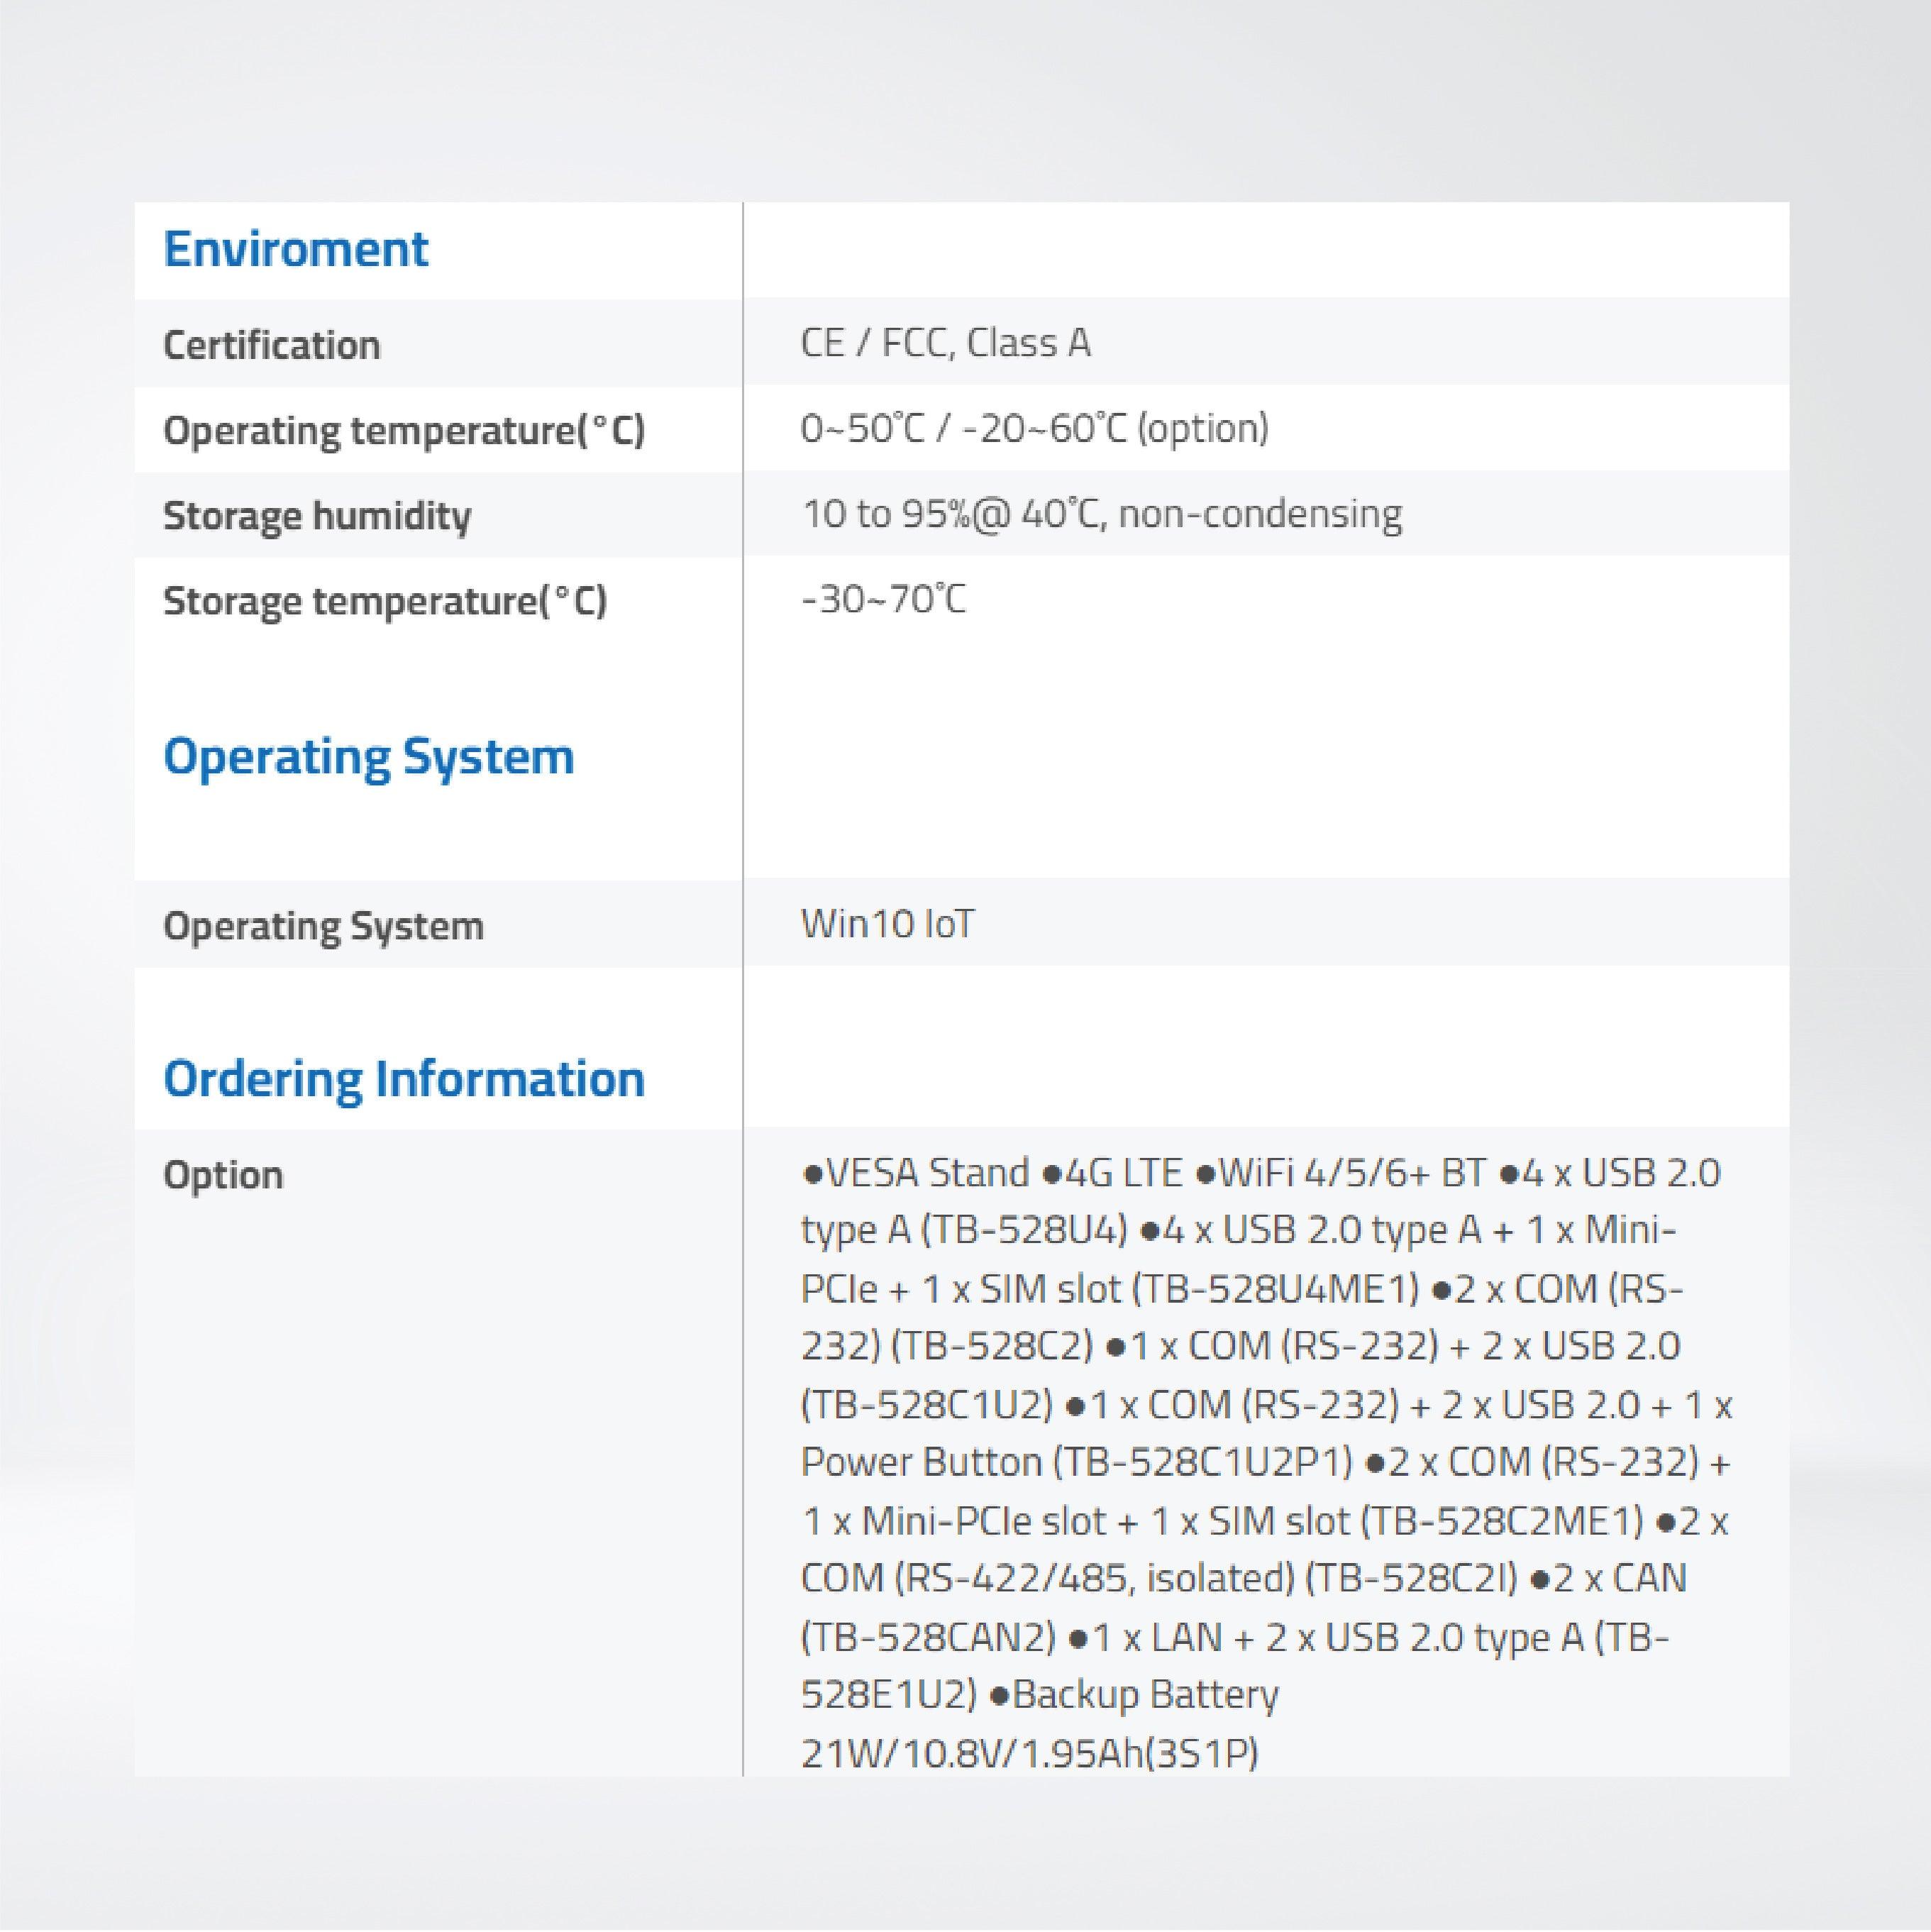Select the Certification row label
The height and width of the screenshot is (1932, 1931).
pos(272,344)
